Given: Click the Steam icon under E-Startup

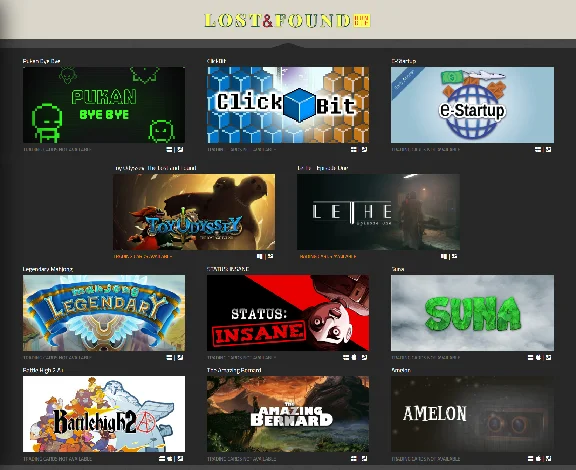Looking at the screenshot, I should 548,150.
